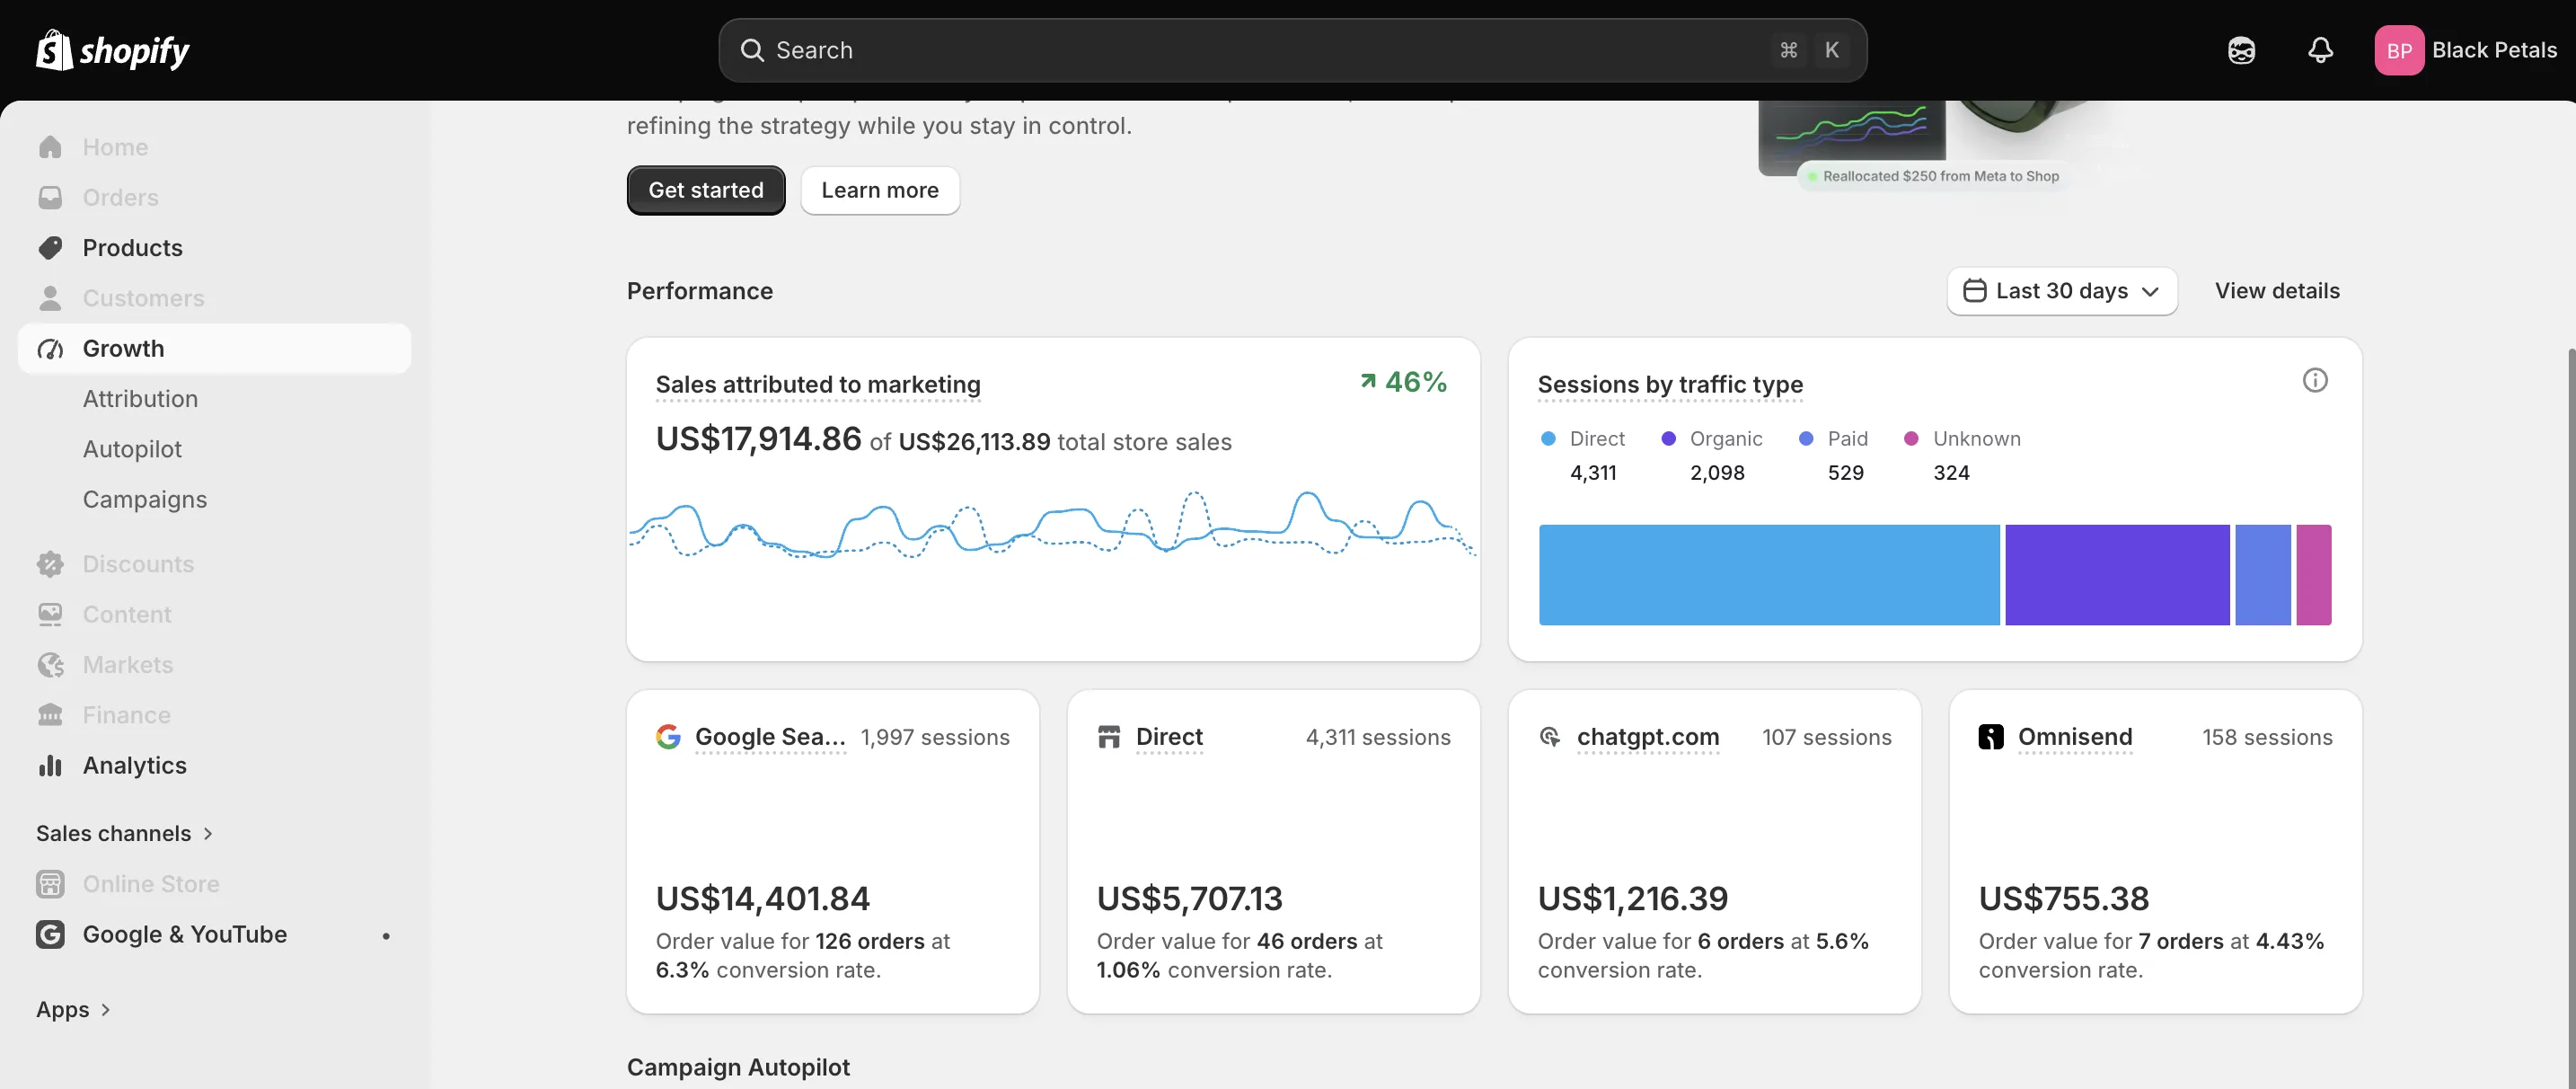The height and width of the screenshot is (1089, 2576).
Task: Open Customers in sidebar
Action: click(214, 298)
